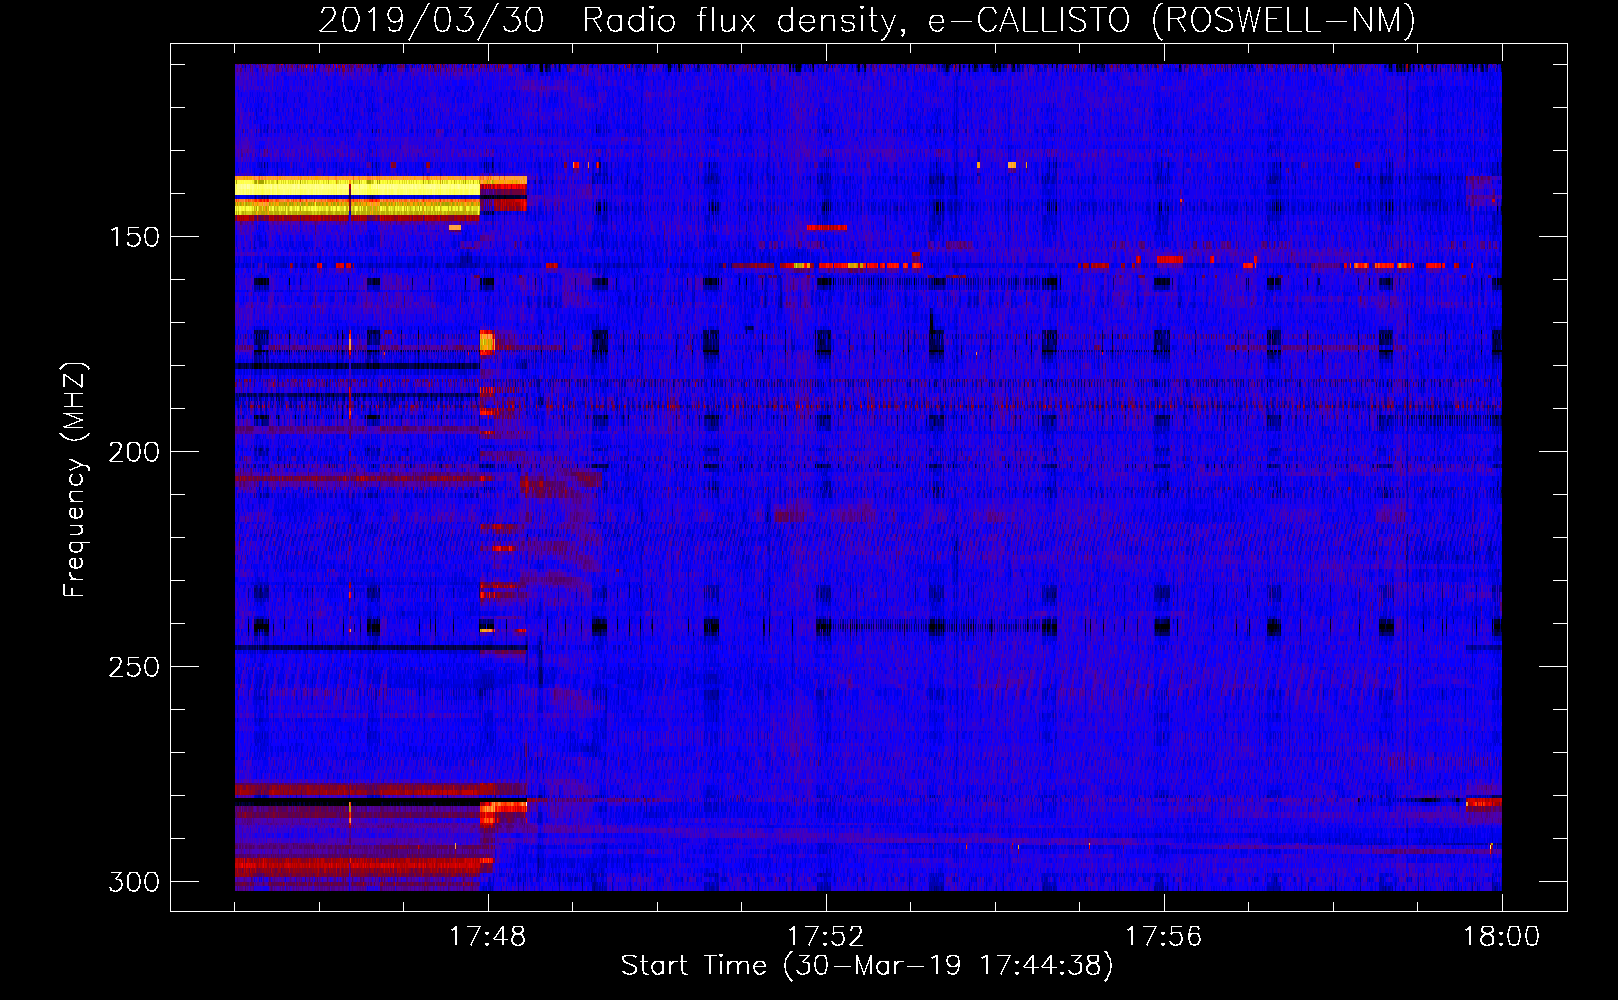Screen dimensions: 1618x1000
Task: Click the 150 frequency tick label
Action: coord(134,237)
